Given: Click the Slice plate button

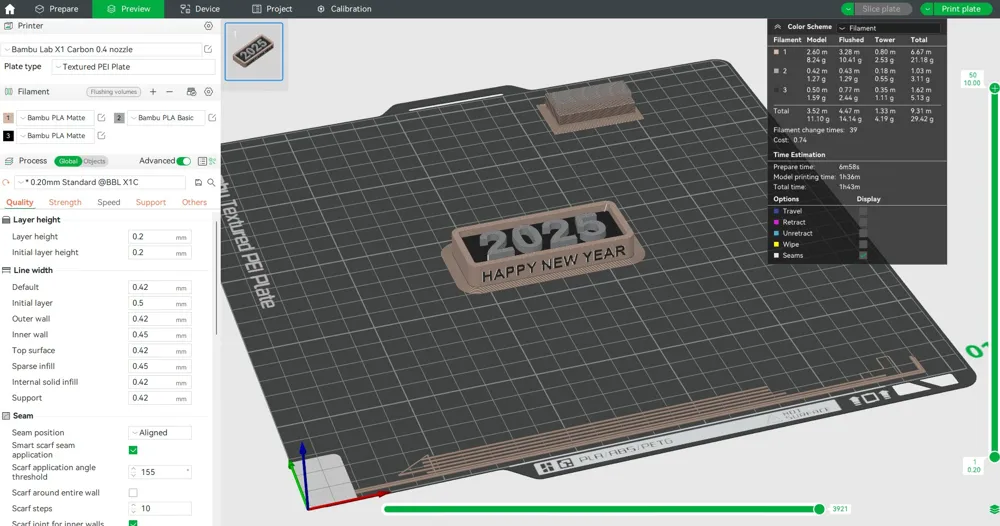Looking at the screenshot, I should pyautogui.click(x=881, y=9).
